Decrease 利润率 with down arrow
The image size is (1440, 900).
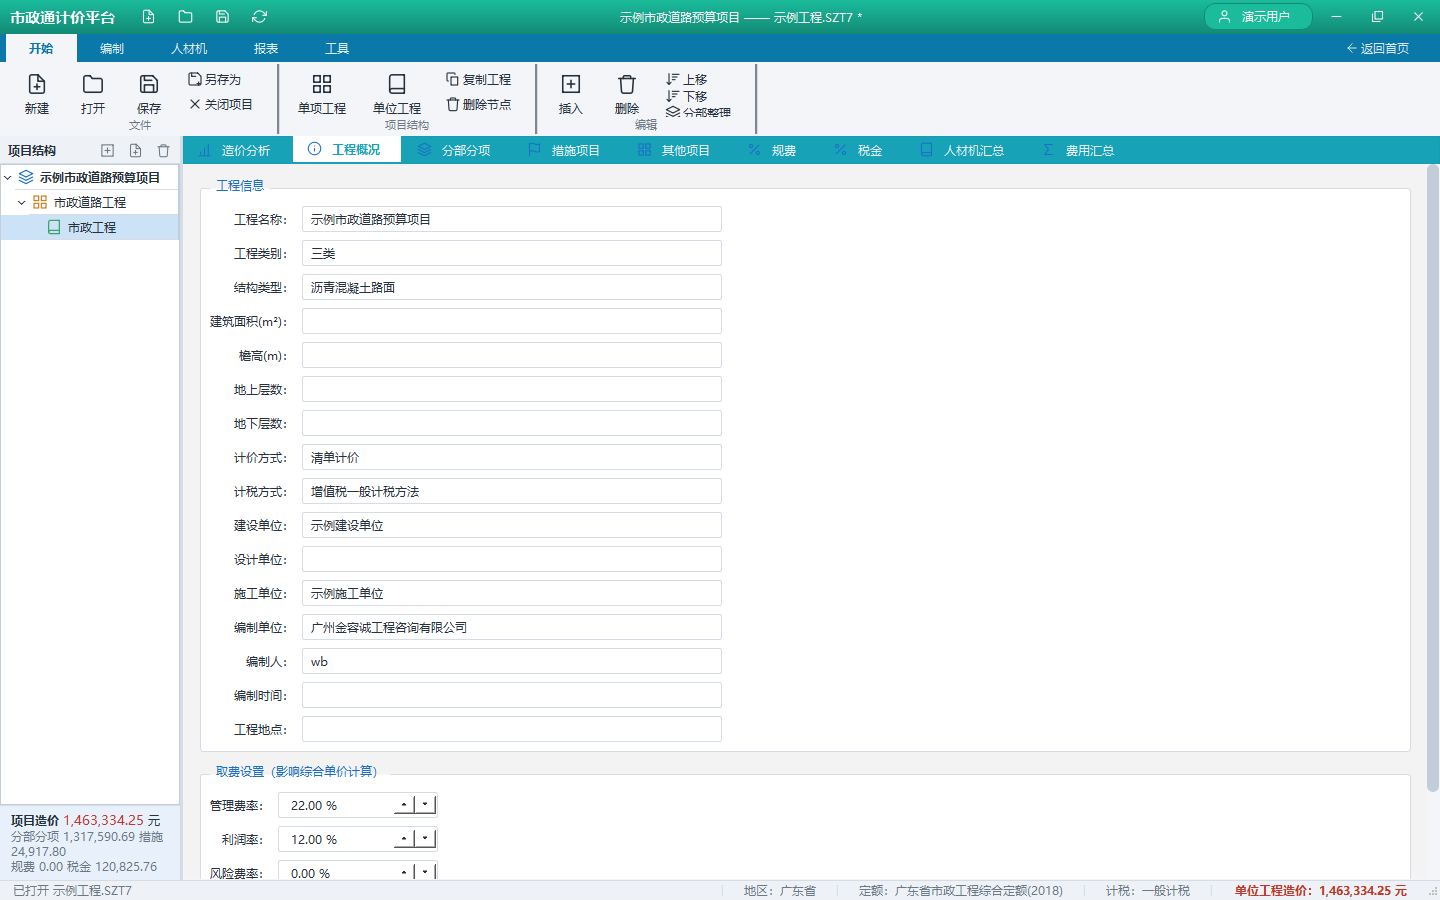(425, 839)
